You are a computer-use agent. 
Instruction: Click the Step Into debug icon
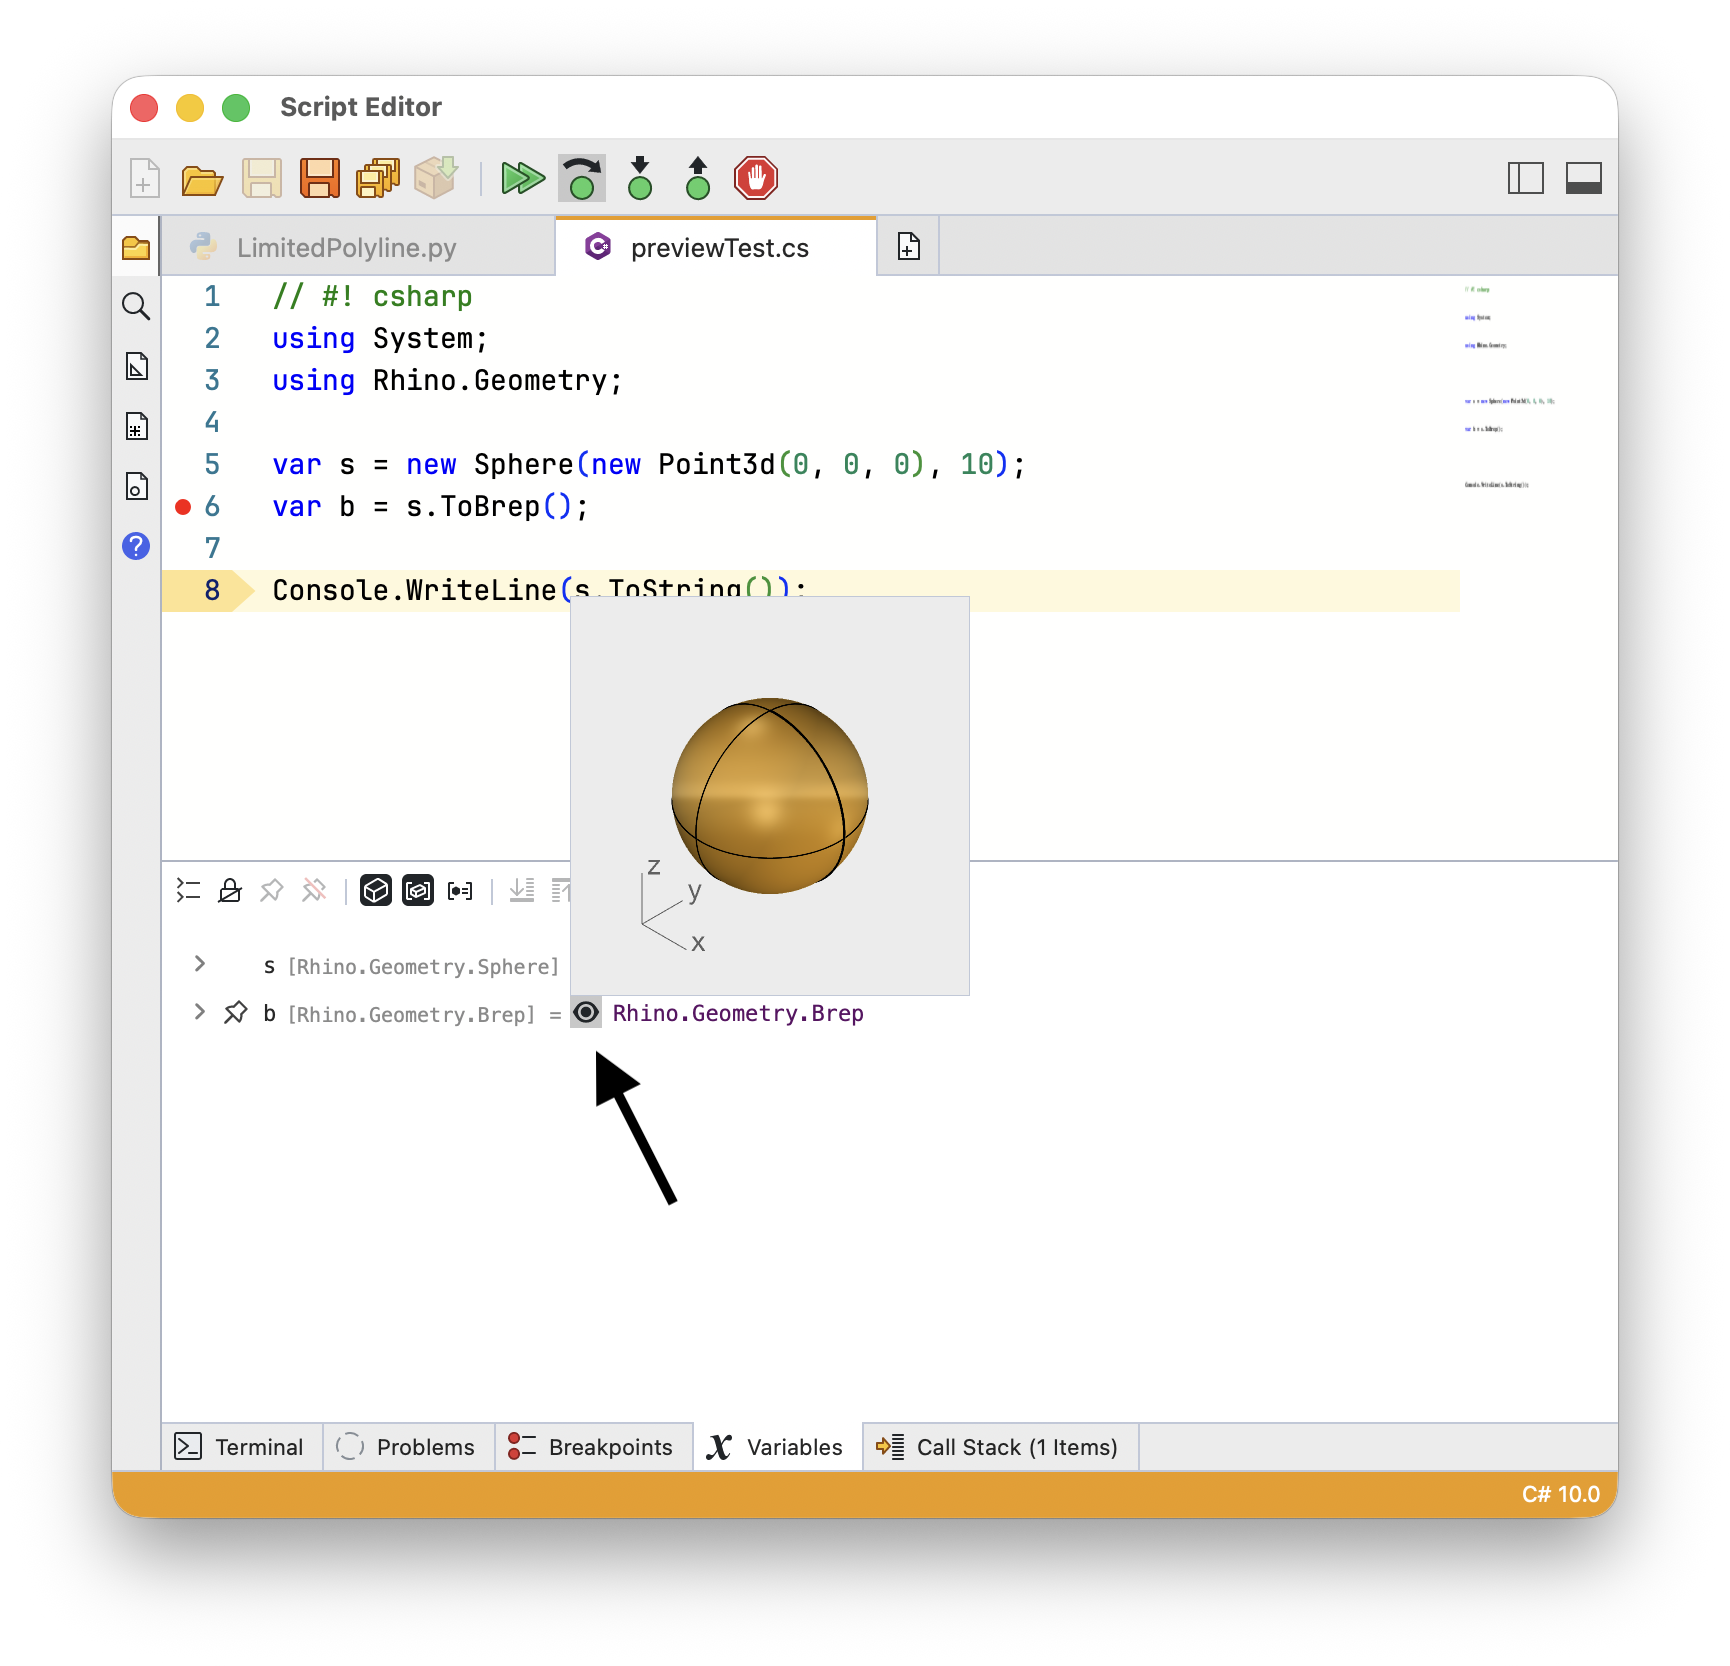640,178
